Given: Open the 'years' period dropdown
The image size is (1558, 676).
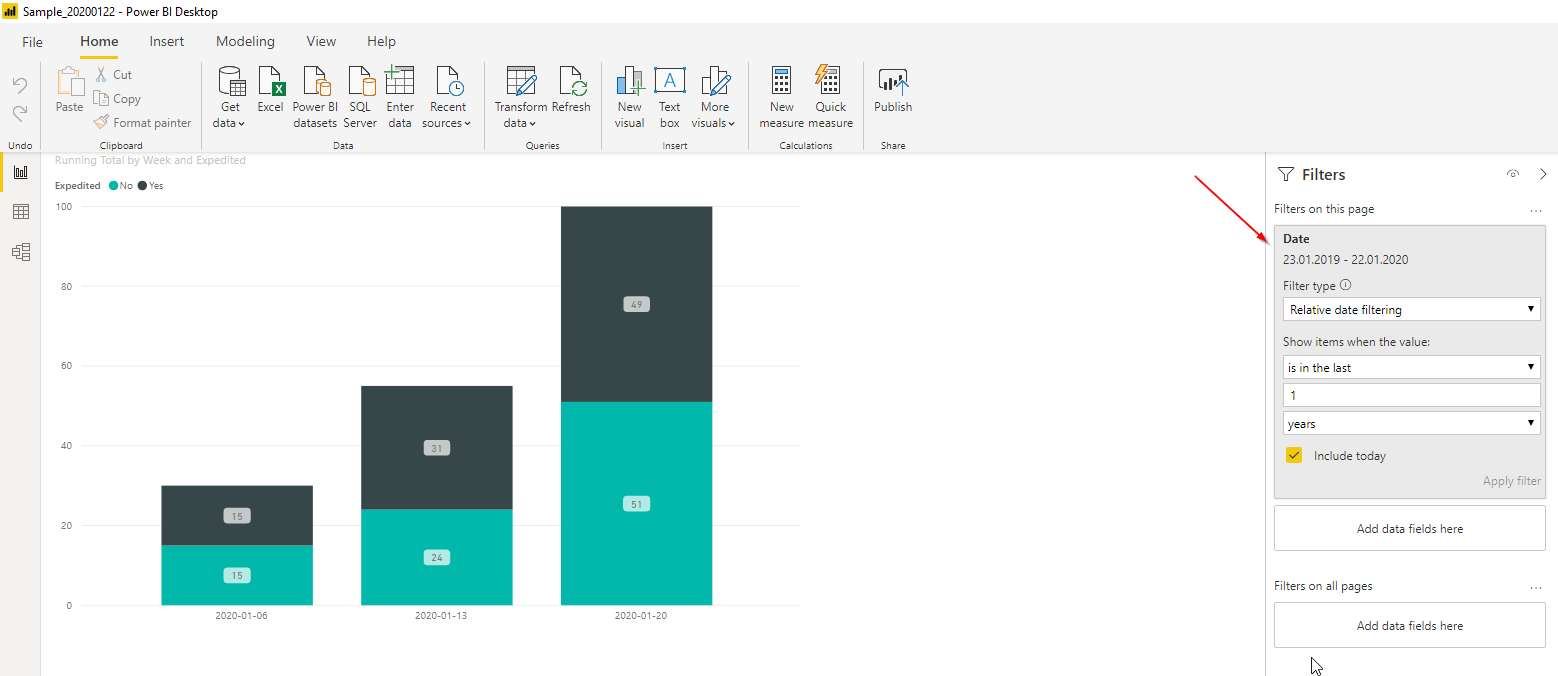Looking at the screenshot, I should pyautogui.click(x=1412, y=423).
